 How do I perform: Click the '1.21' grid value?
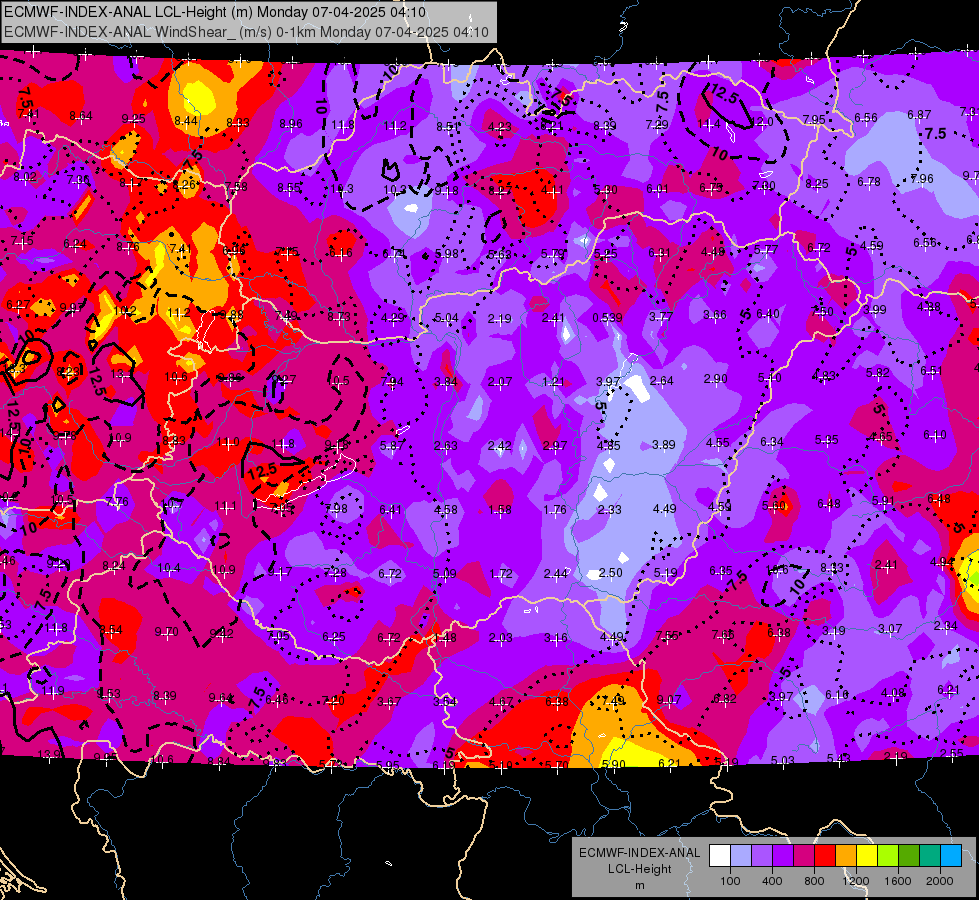point(553,382)
